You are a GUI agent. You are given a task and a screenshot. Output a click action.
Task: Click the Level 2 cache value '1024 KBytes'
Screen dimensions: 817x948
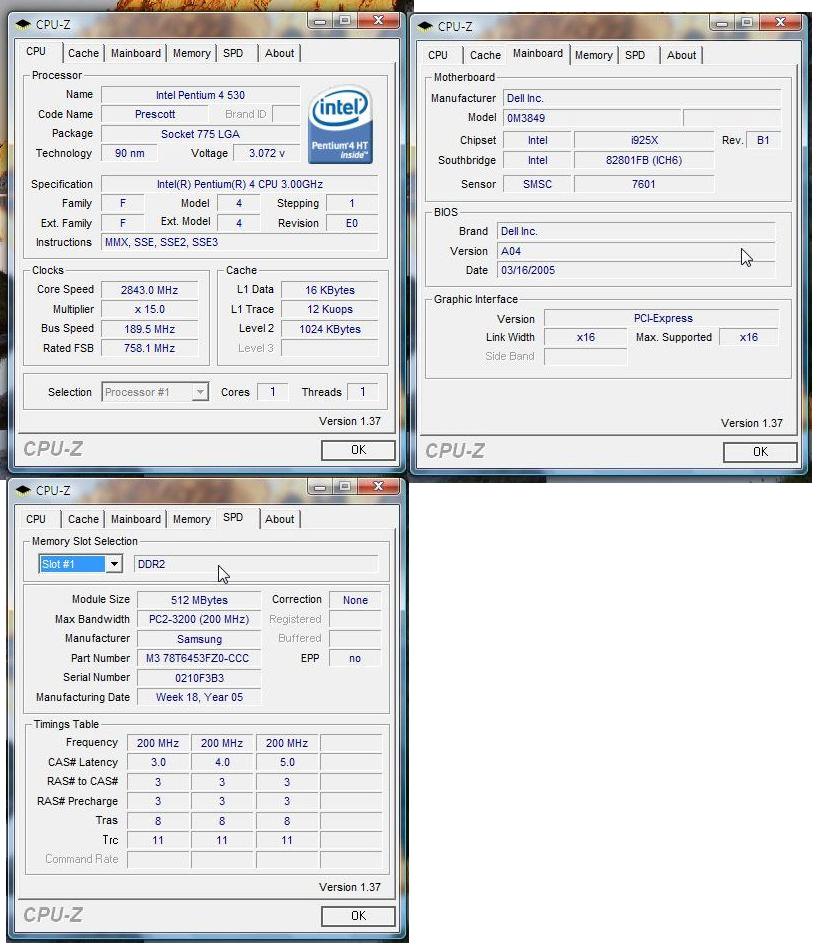tap(330, 329)
